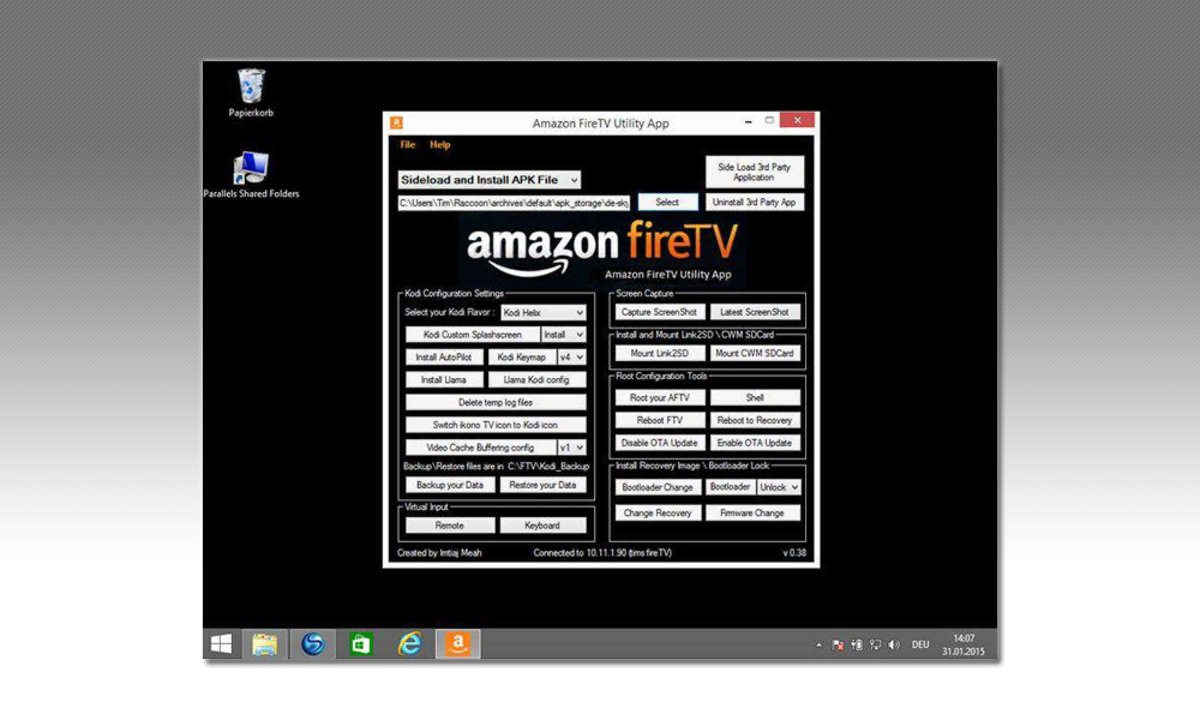Show hidden tray icons arrow
The width and height of the screenshot is (1200, 720).
coord(820,646)
